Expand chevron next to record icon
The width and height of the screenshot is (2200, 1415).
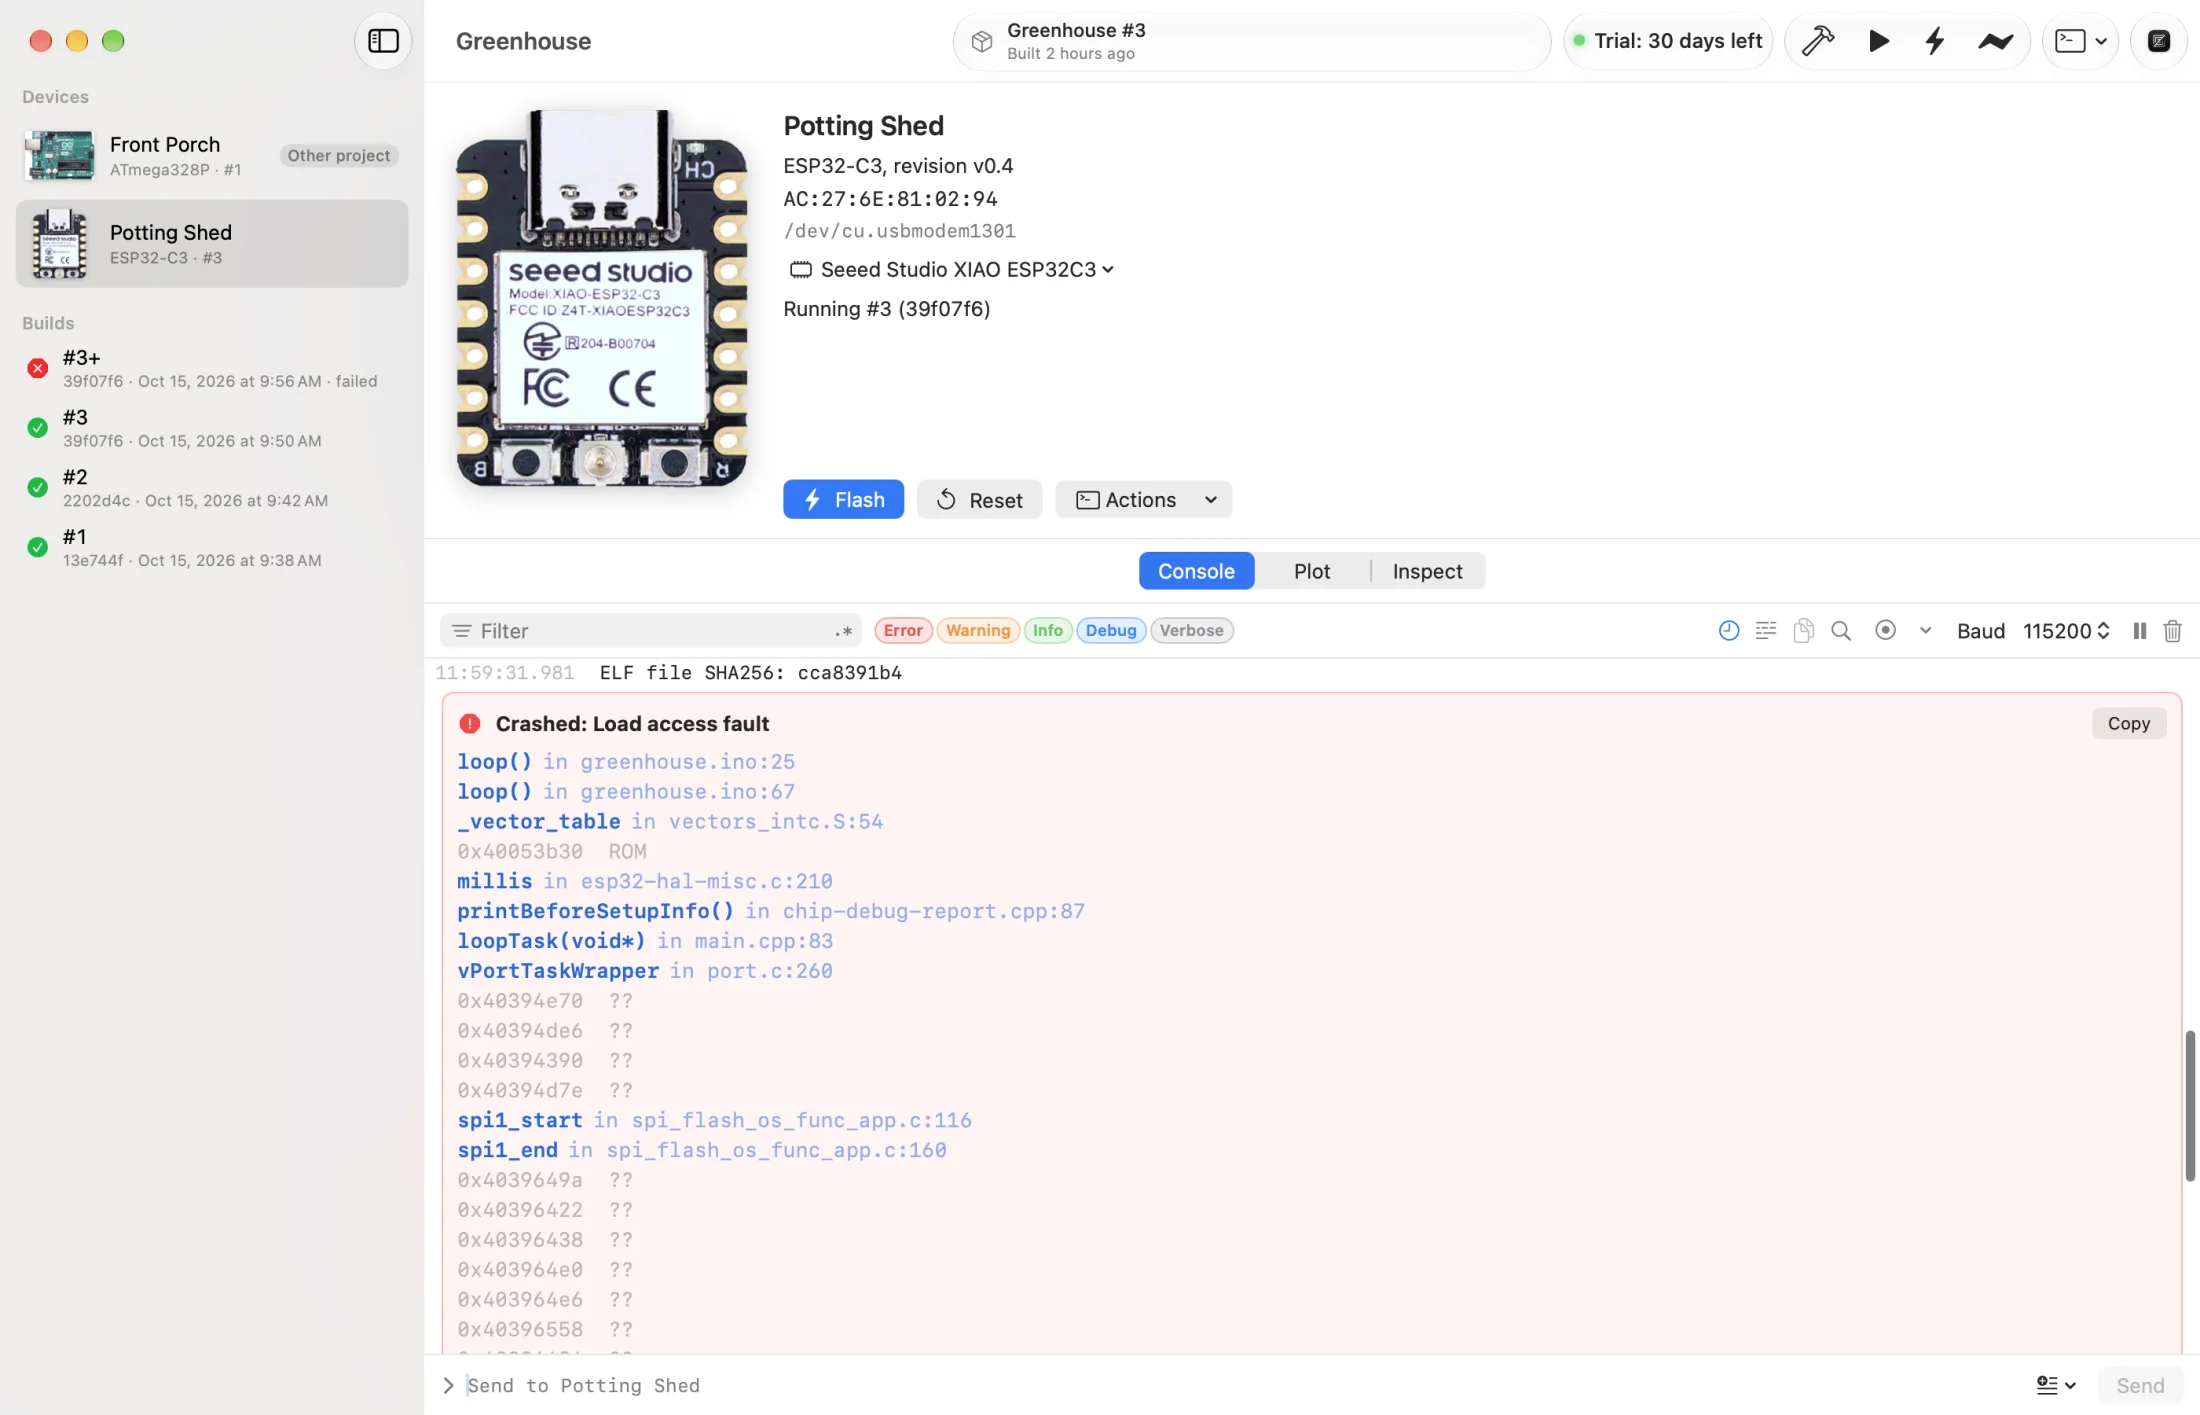click(1925, 630)
